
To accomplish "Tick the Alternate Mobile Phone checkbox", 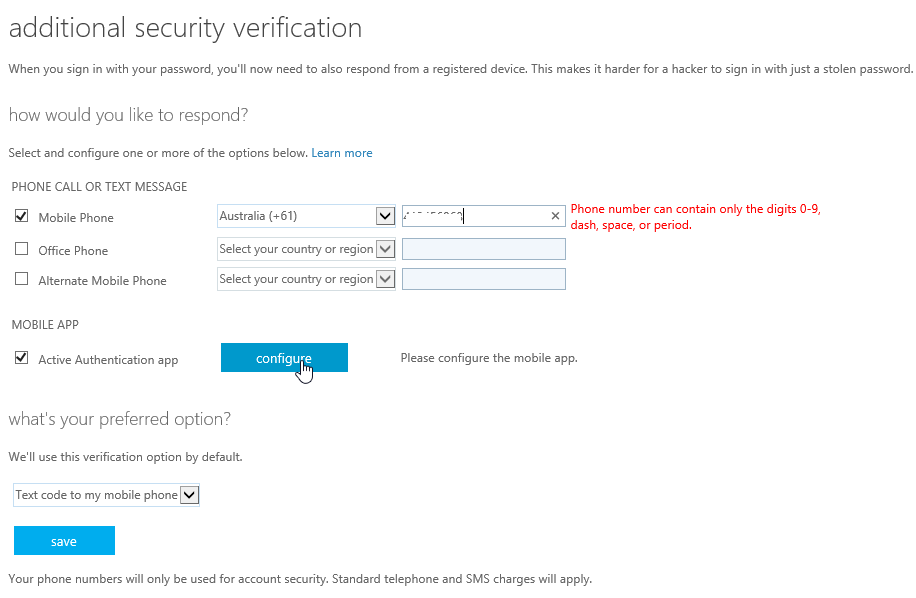I will 21,279.
